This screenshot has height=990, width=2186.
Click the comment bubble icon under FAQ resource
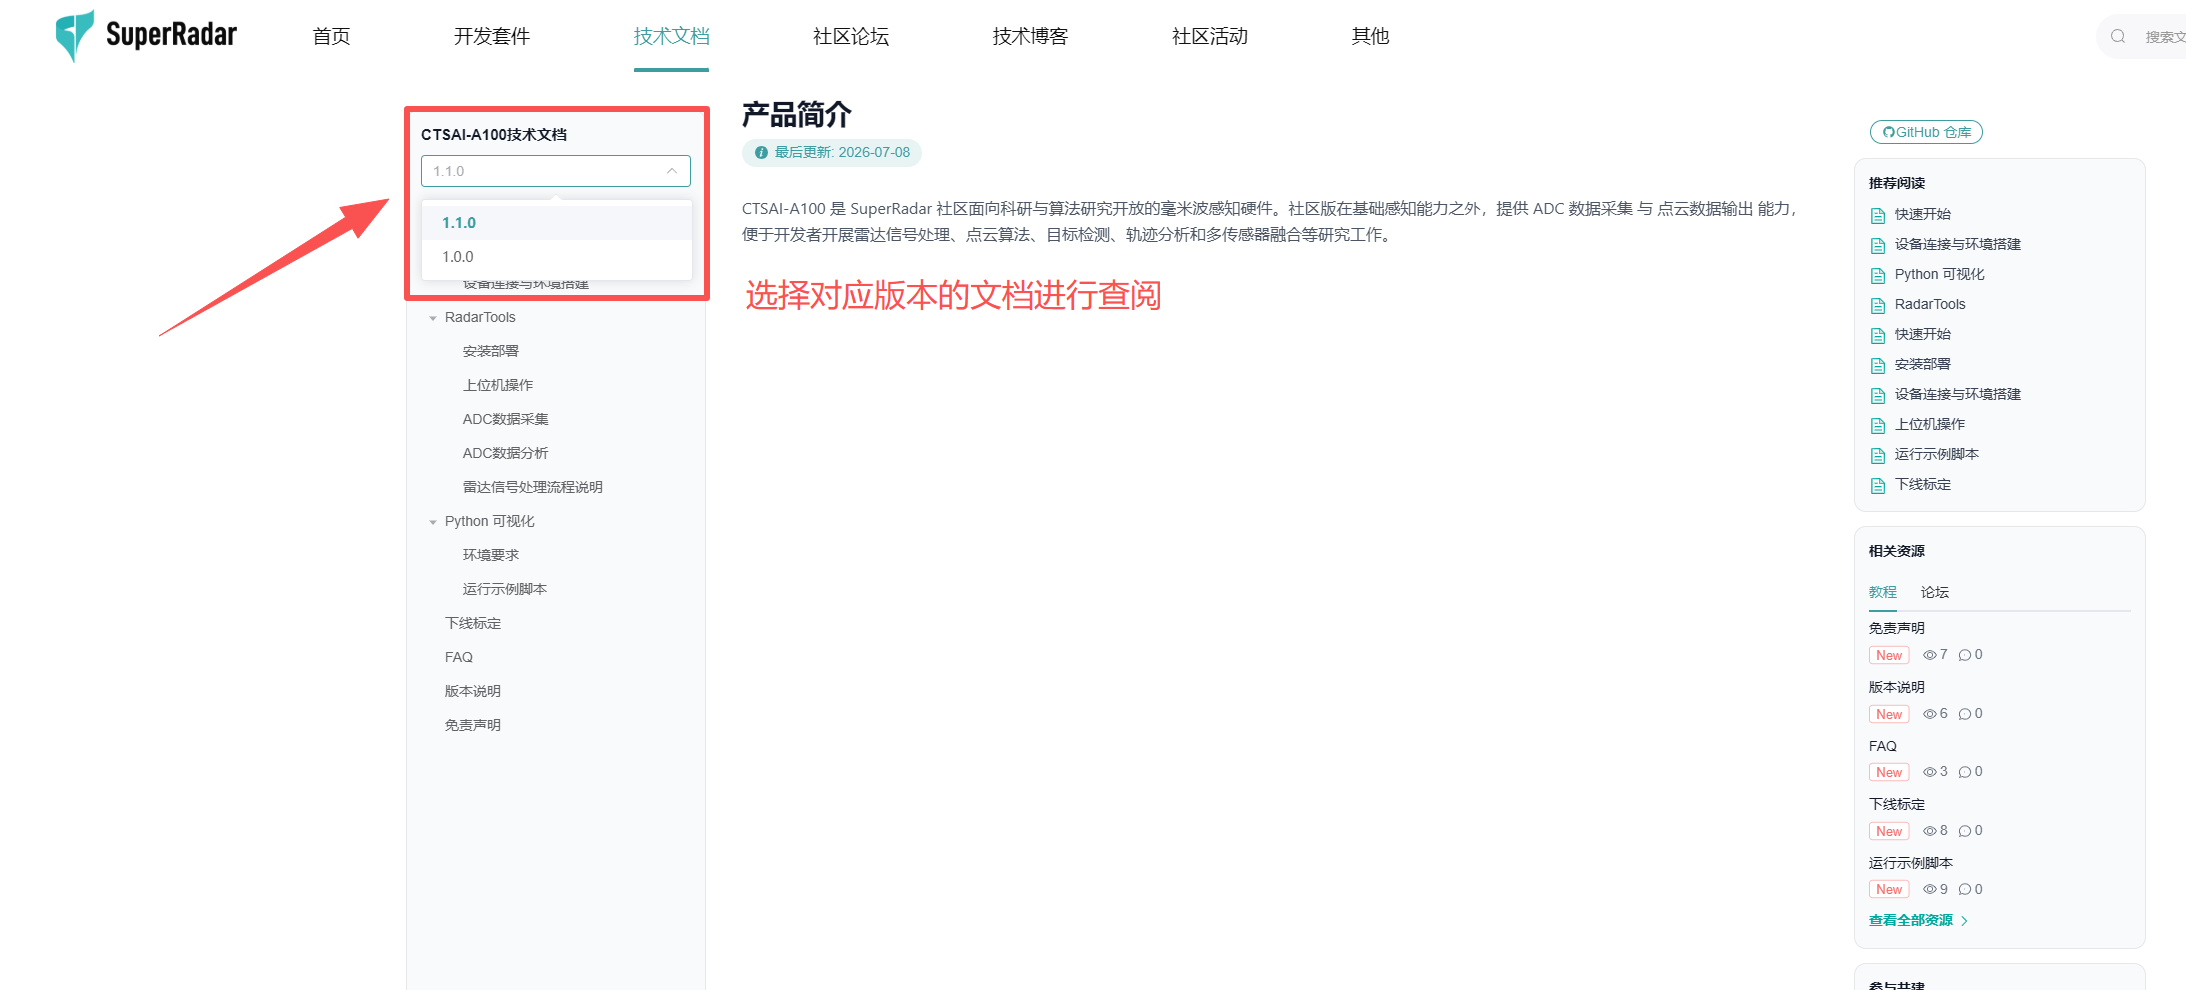point(1965,772)
